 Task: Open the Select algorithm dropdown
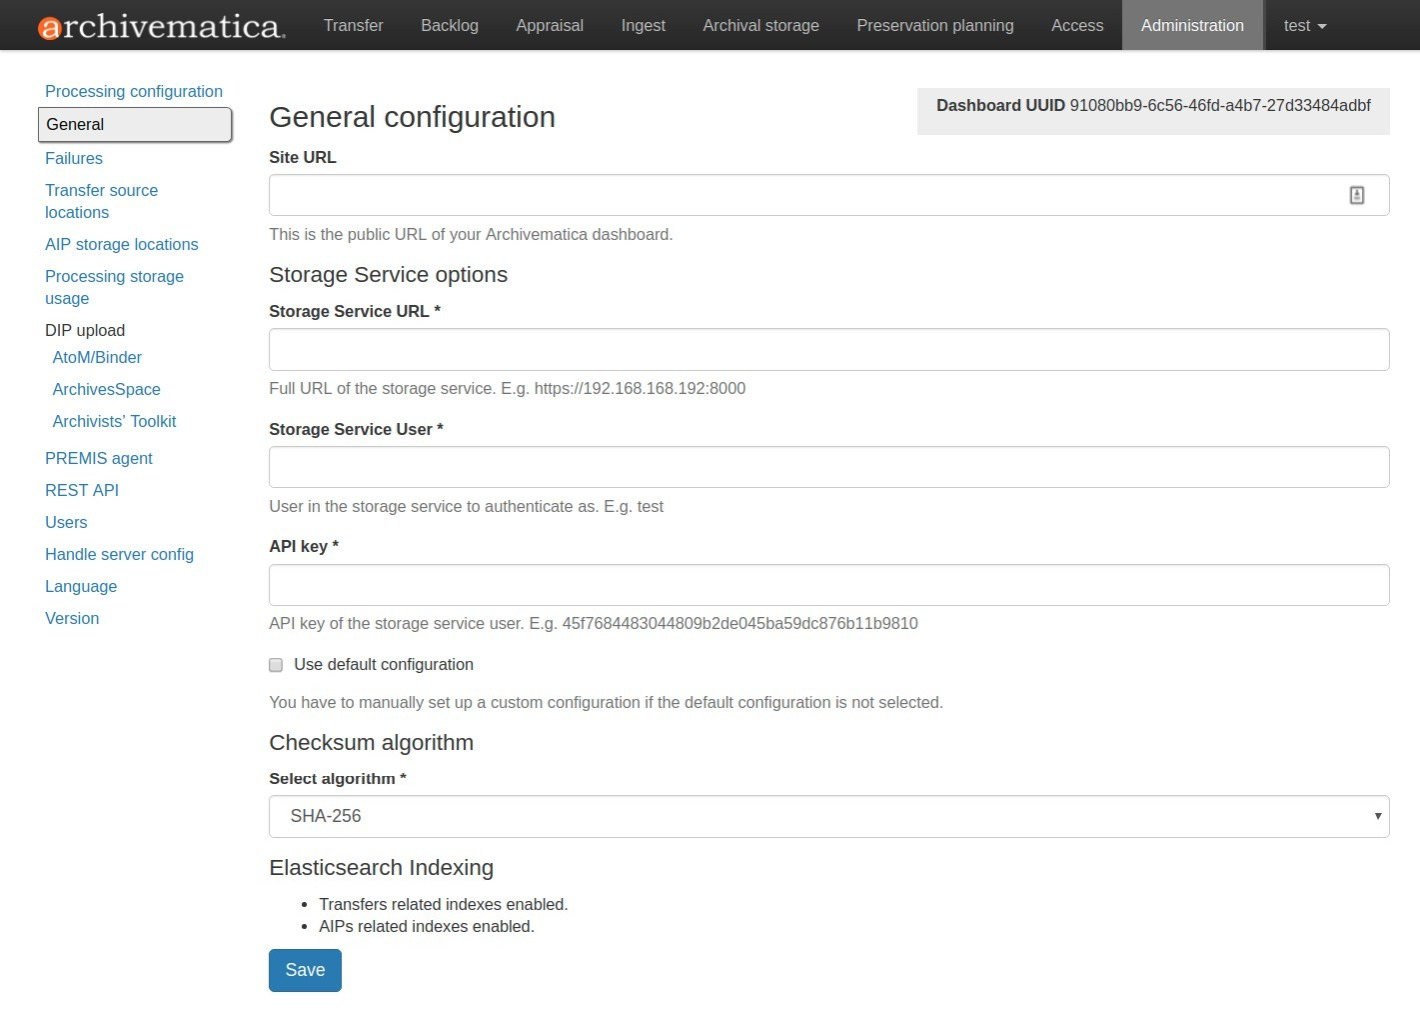(x=828, y=816)
